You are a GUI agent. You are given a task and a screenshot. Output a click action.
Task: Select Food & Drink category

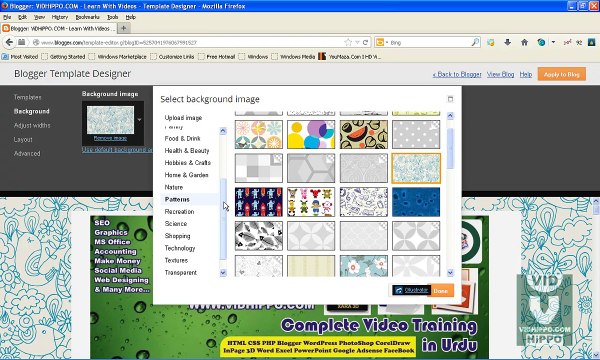click(183, 138)
